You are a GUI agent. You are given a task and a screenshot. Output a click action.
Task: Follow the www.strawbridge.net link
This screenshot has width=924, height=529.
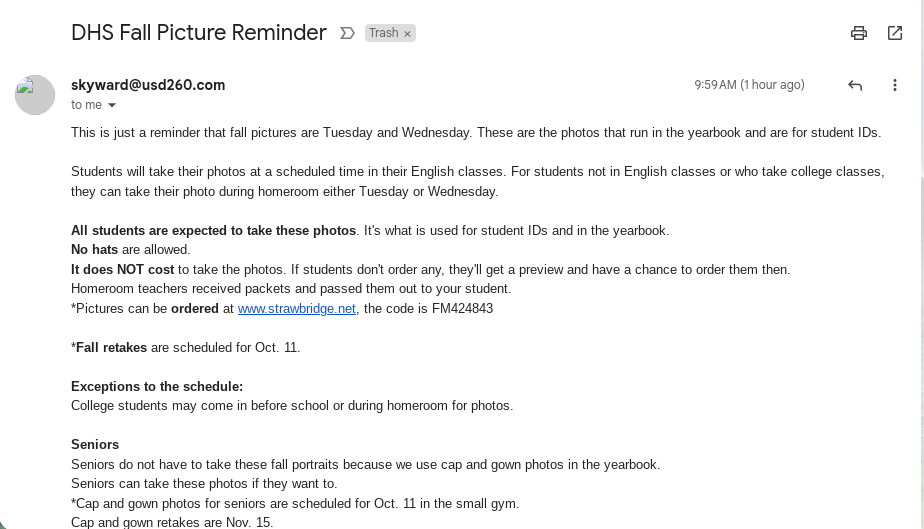pos(296,309)
